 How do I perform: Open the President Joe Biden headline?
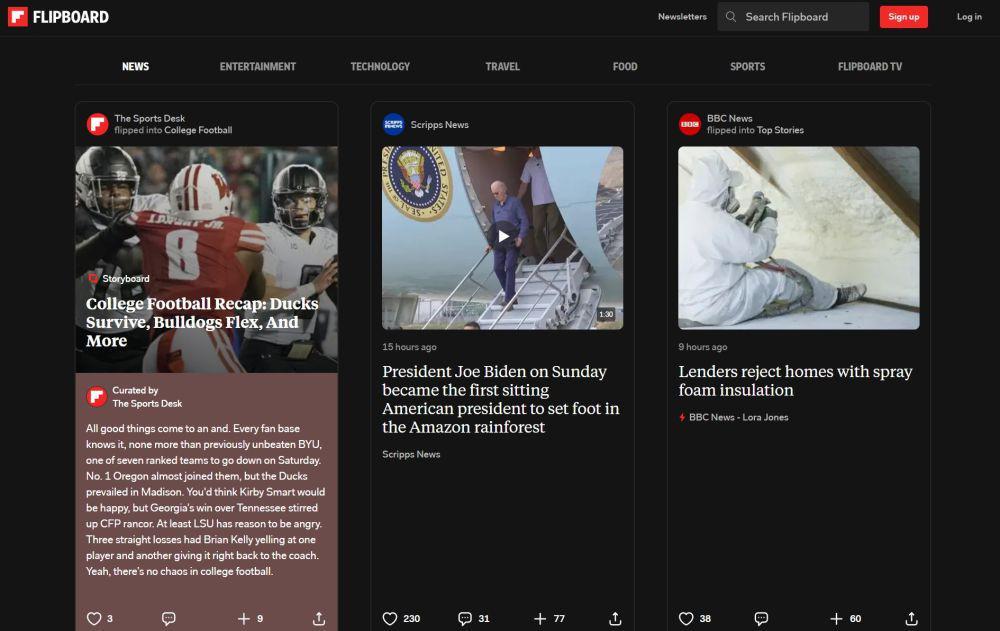click(501, 399)
